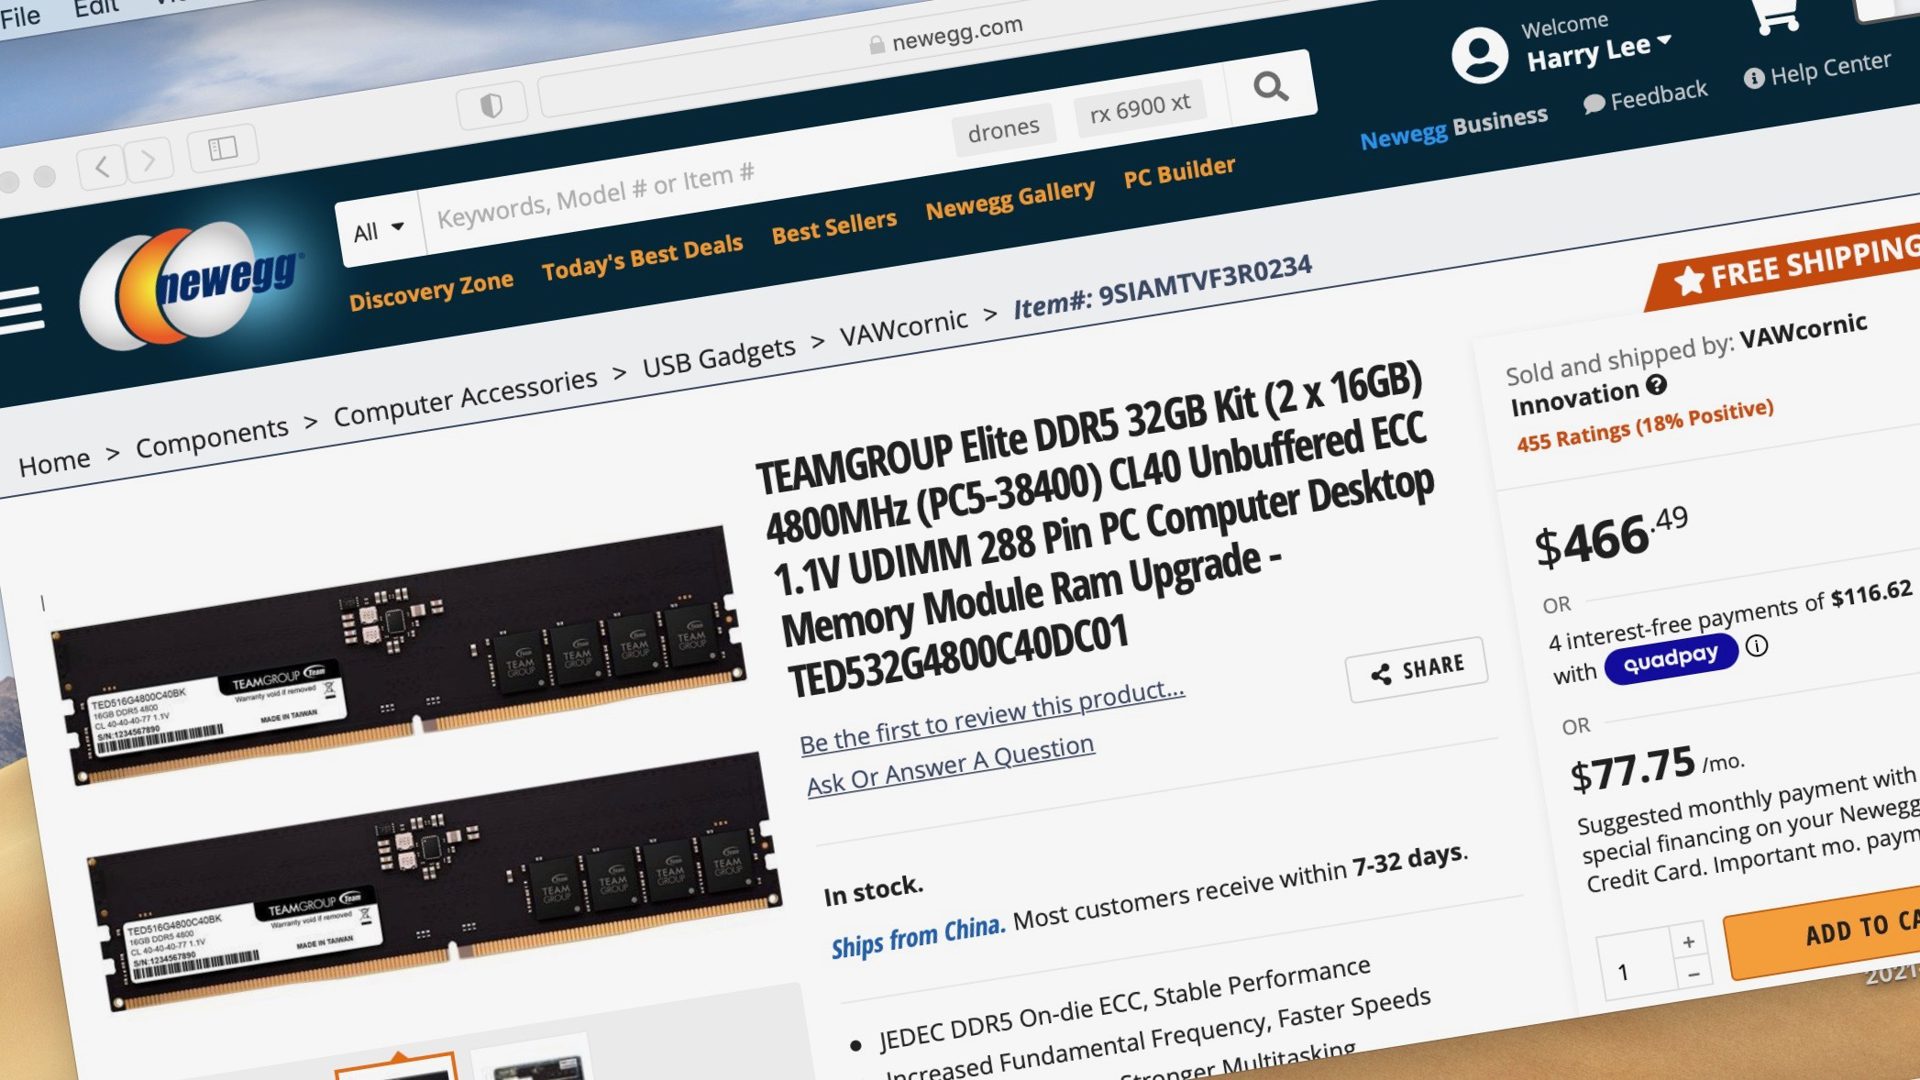1920x1080 pixels.
Task: Click the $466.49 price
Action: pos(1611,537)
